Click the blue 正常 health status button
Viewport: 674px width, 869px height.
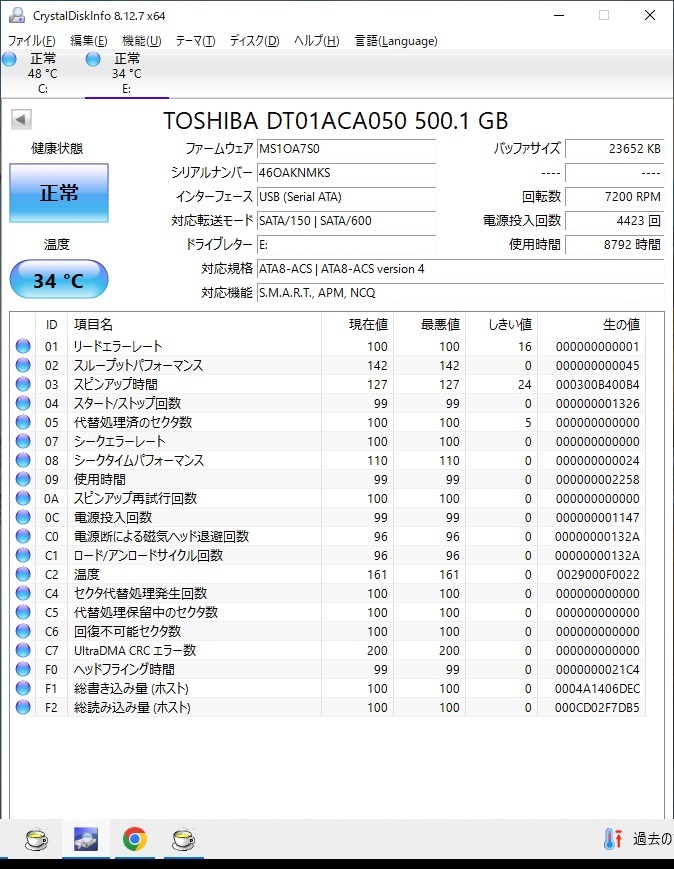59,193
